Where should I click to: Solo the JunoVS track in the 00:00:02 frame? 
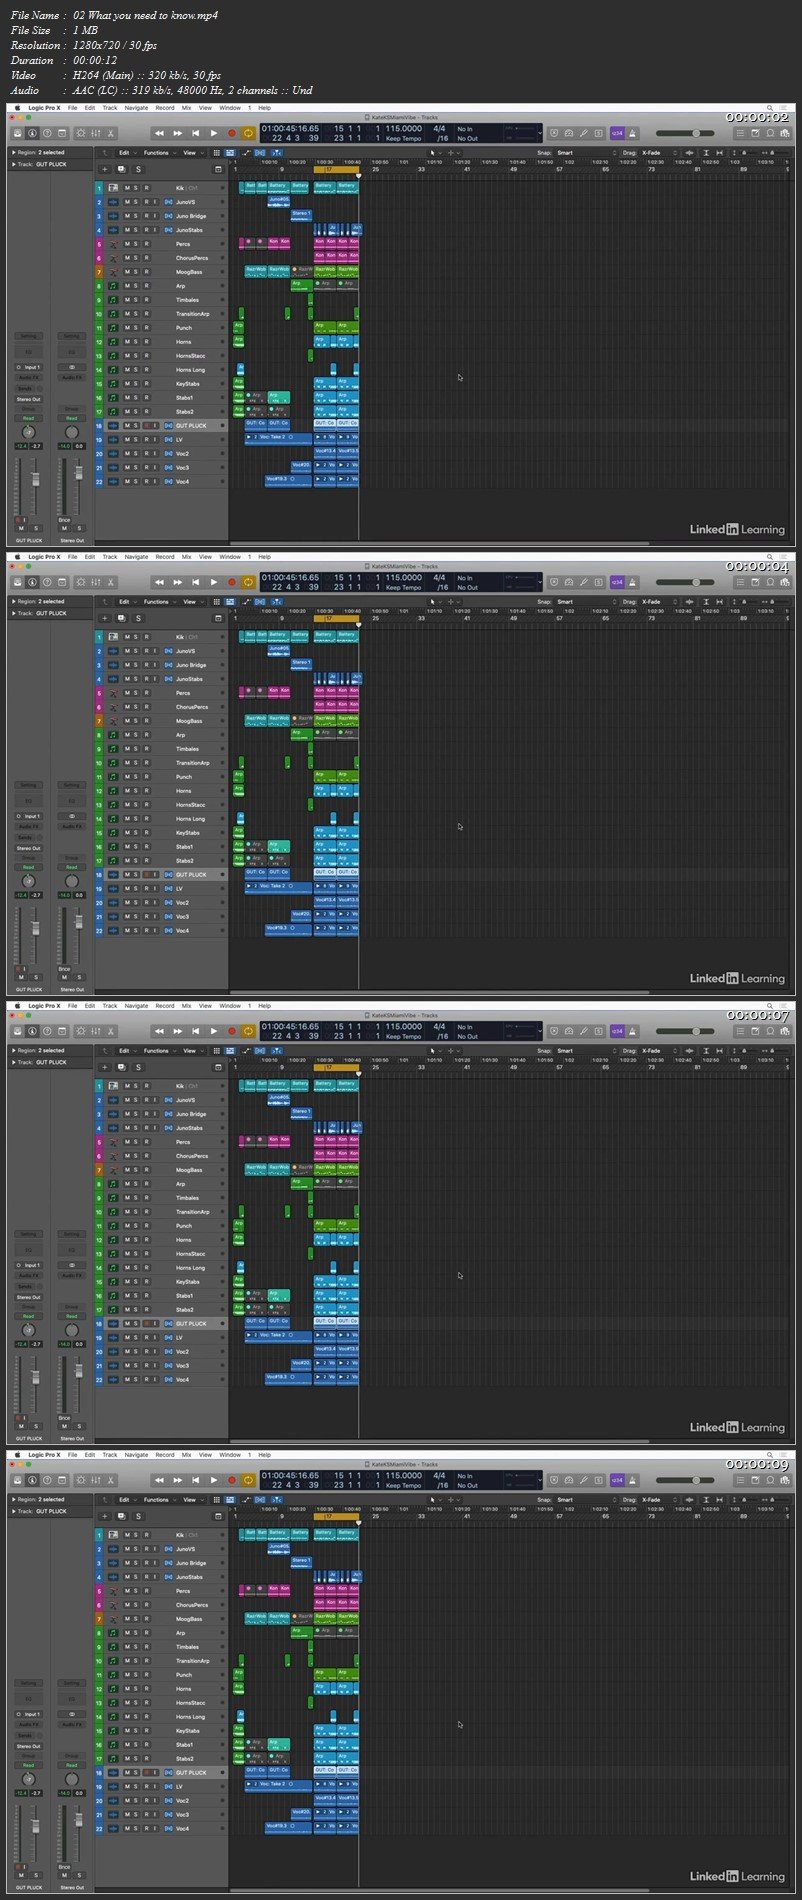[x=136, y=202]
